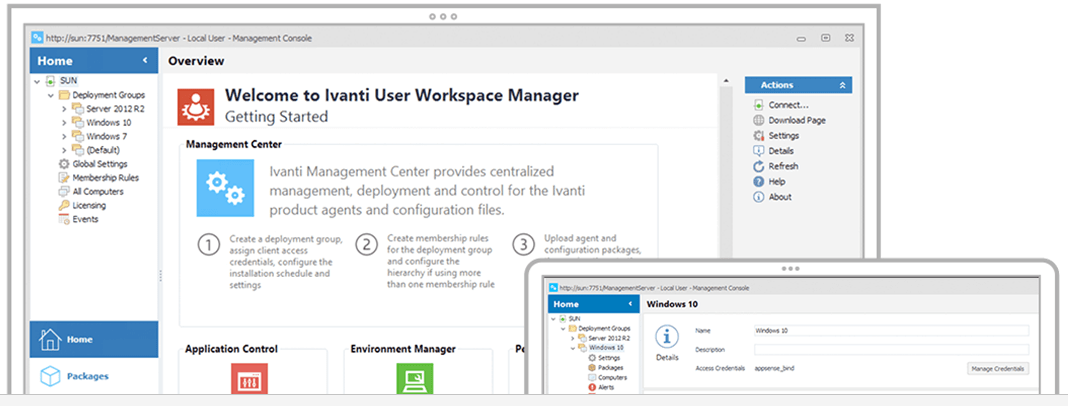Click the Deployment Groups folder icon in the small window
The height and width of the screenshot is (406, 1068).
click(x=574, y=328)
